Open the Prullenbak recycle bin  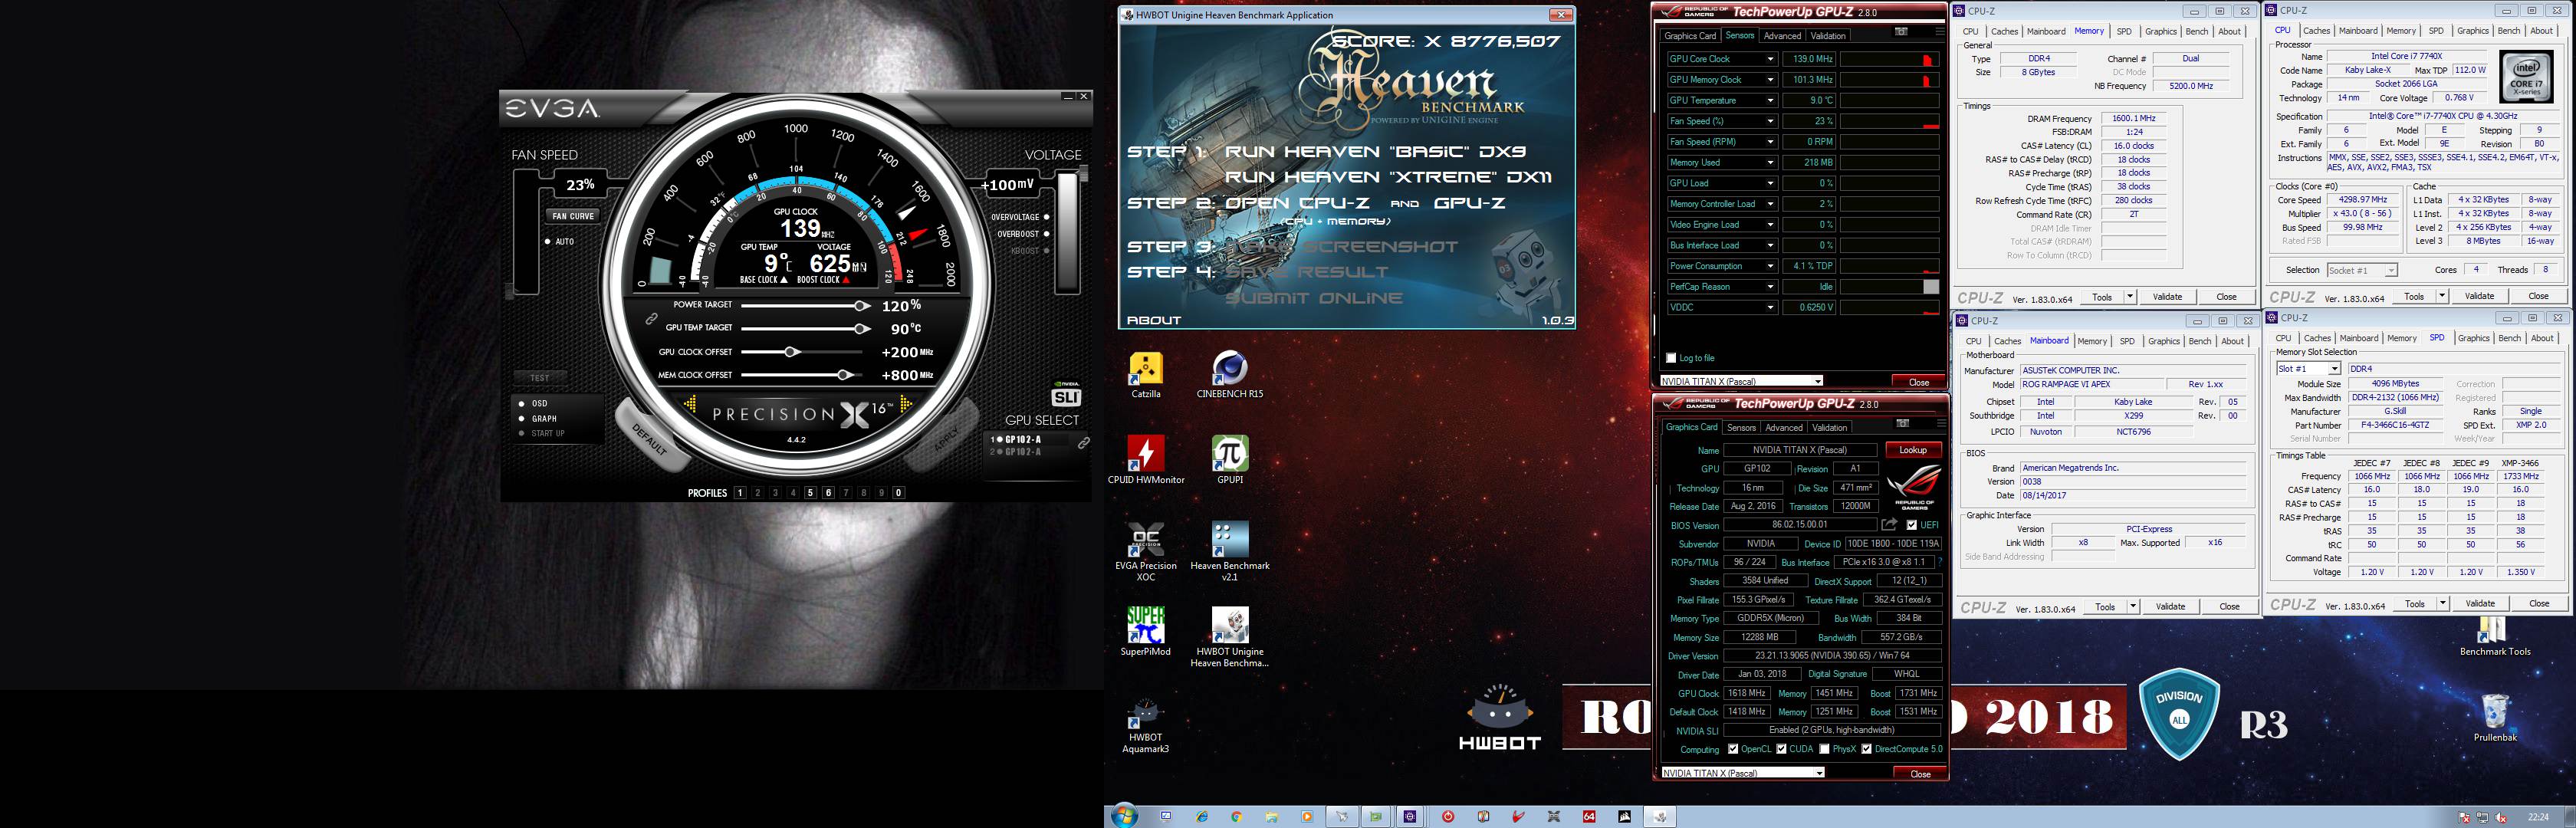pyautogui.click(x=2494, y=718)
